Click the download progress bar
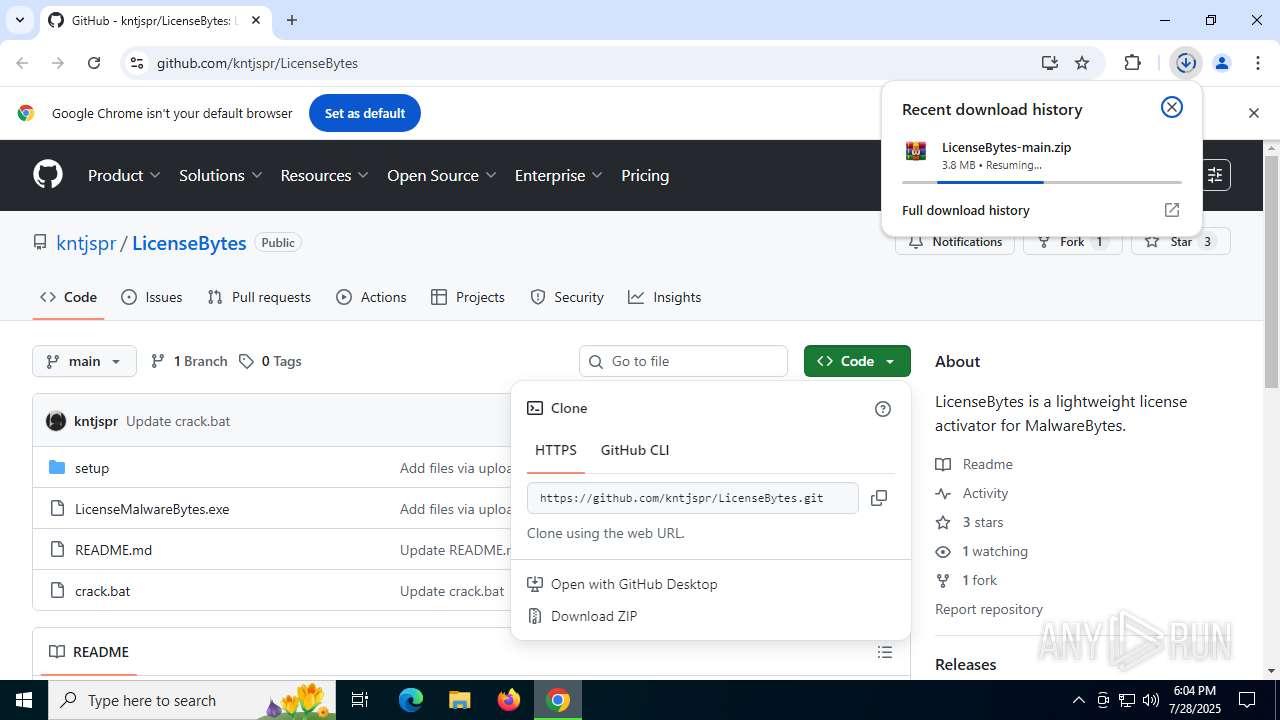Image resolution: width=1280 pixels, height=720 pixels. pyautogui.click(x=1042, y=182)
